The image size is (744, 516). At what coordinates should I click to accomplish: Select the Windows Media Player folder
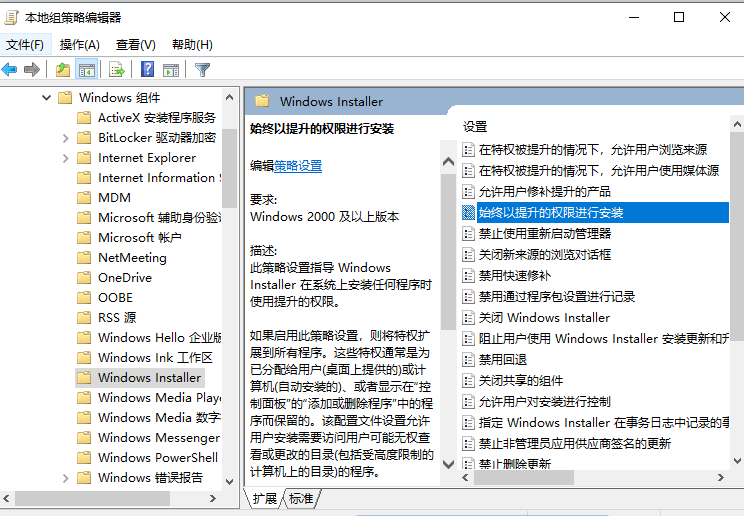(149, 397)
